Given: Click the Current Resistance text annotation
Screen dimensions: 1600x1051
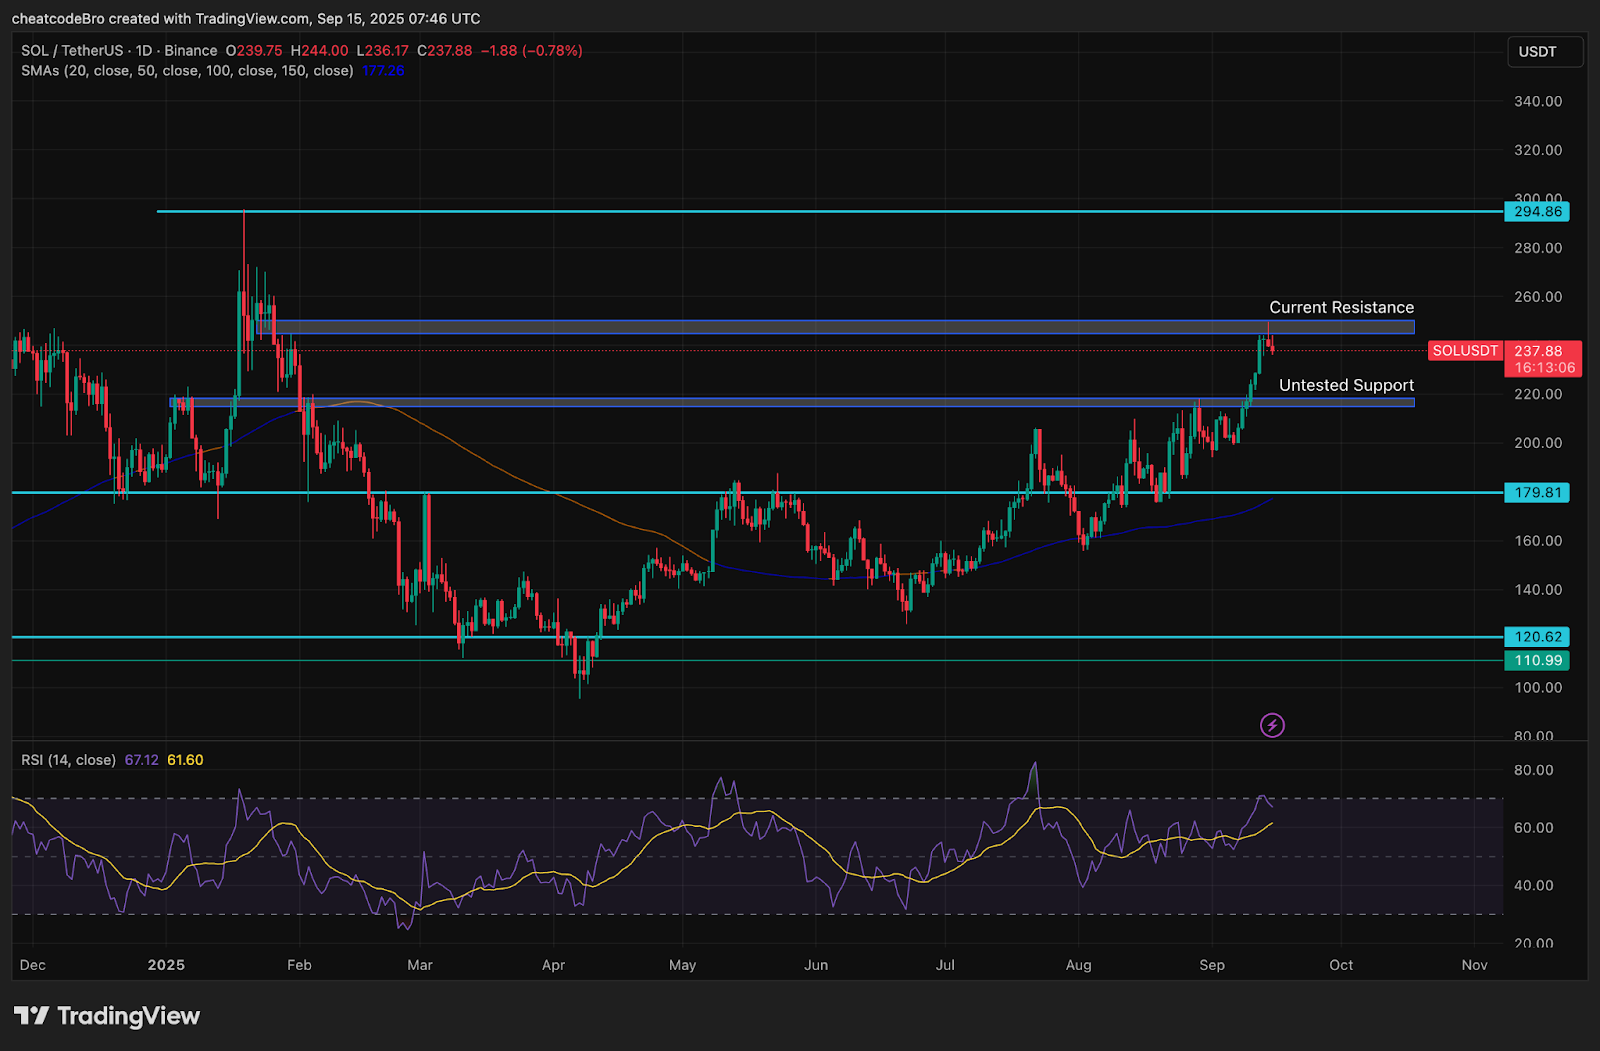Looking at the screenshot, I should [1342, 307].
